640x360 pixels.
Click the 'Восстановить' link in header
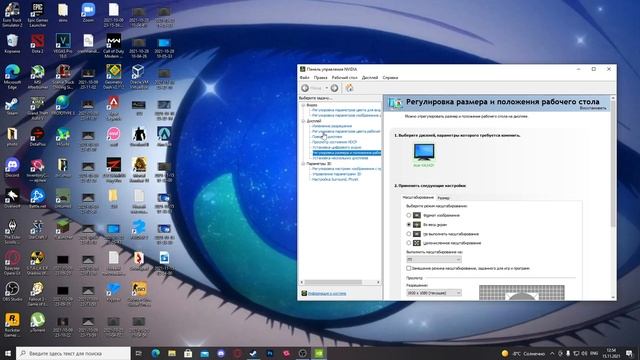coord(593,108)
